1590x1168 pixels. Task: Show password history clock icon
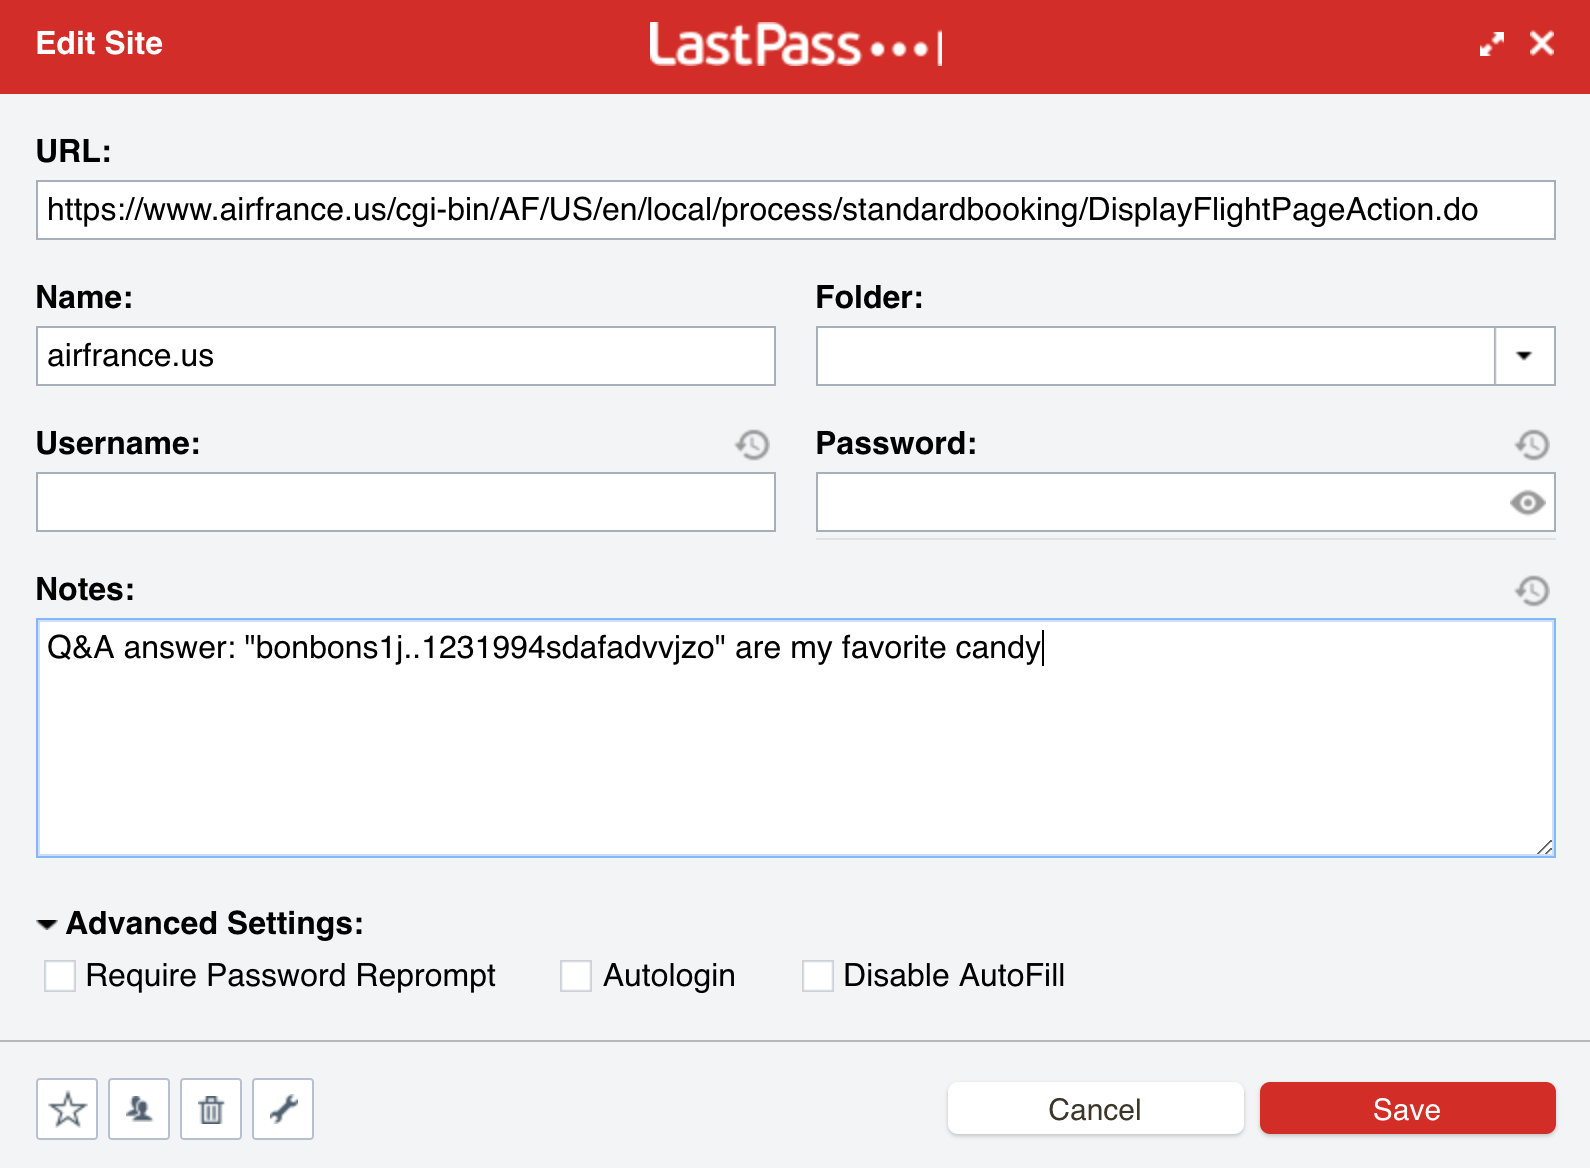[1532, 444]
